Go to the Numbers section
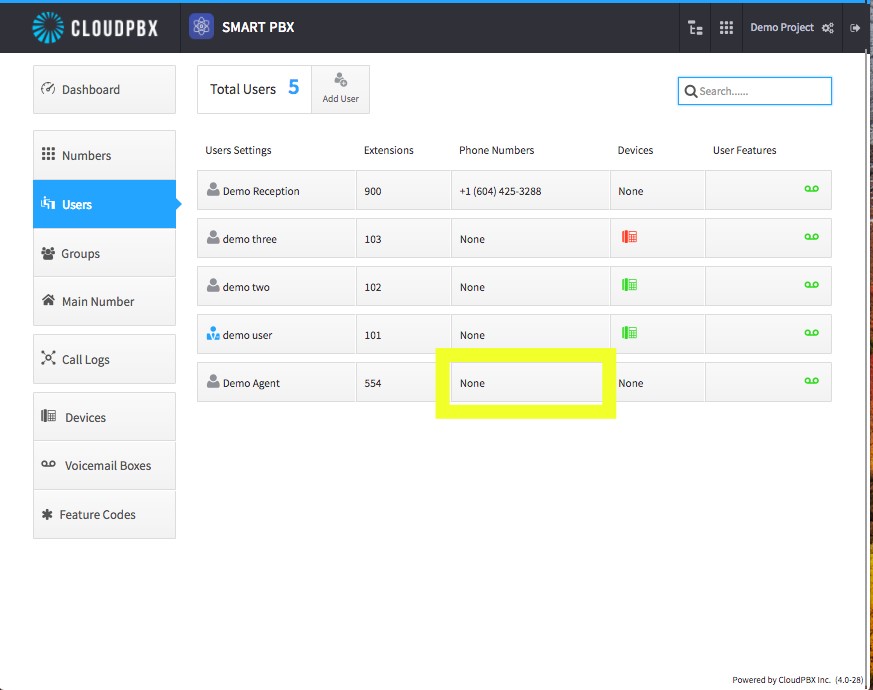This screenshot has width=873, height=690. coord(105,155)
